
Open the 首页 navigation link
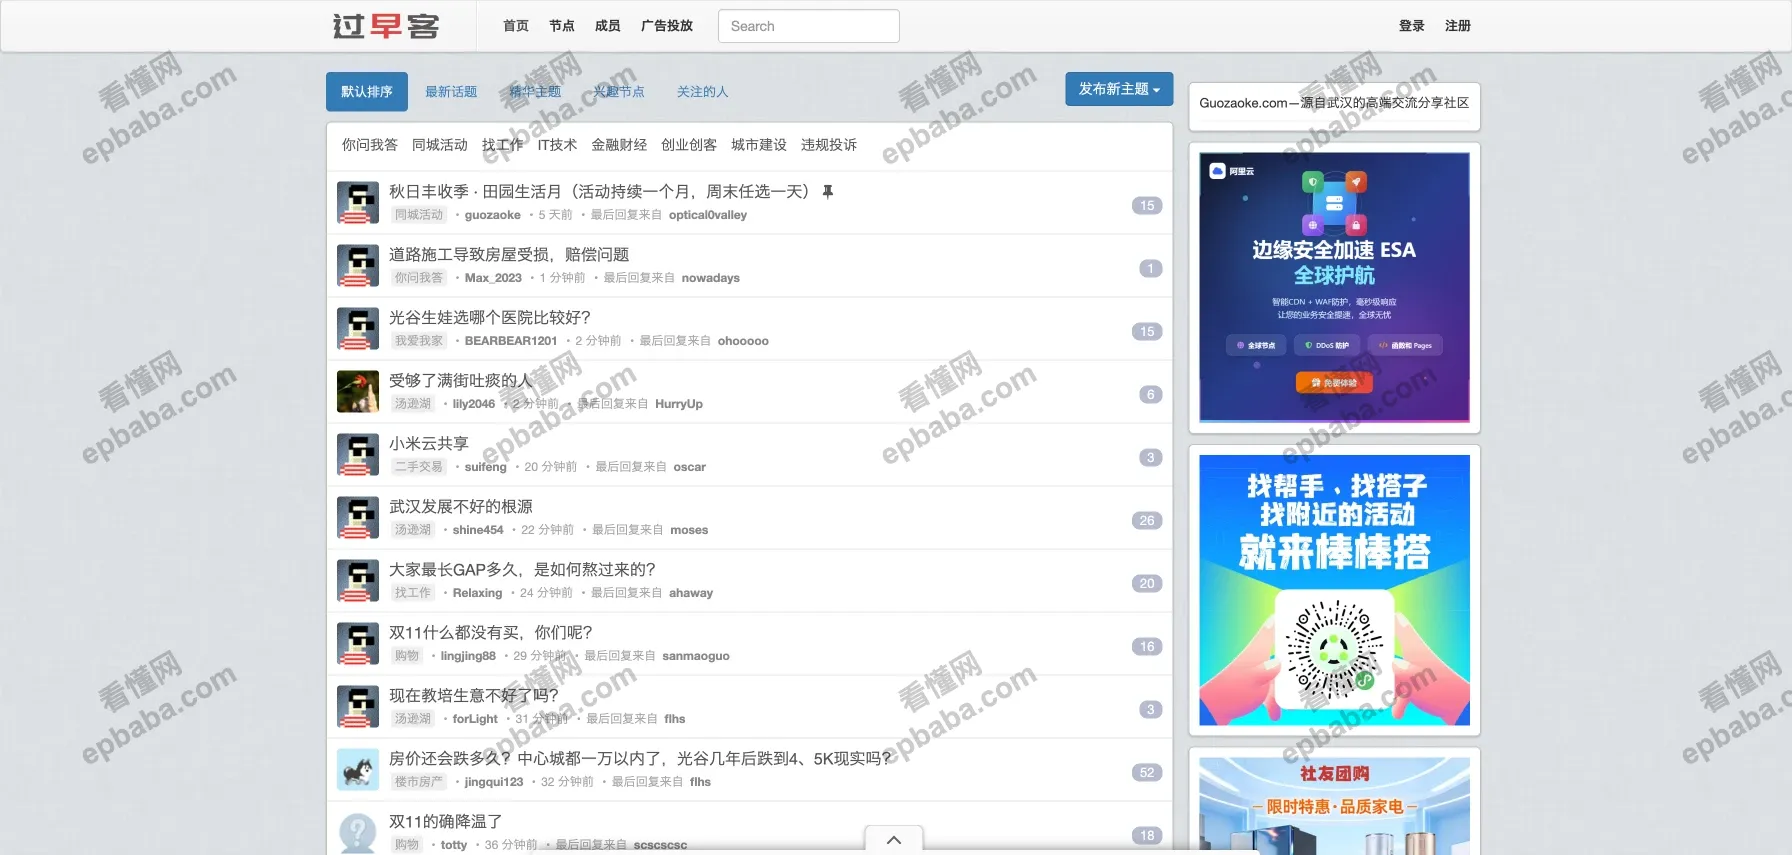click(516, 26)
